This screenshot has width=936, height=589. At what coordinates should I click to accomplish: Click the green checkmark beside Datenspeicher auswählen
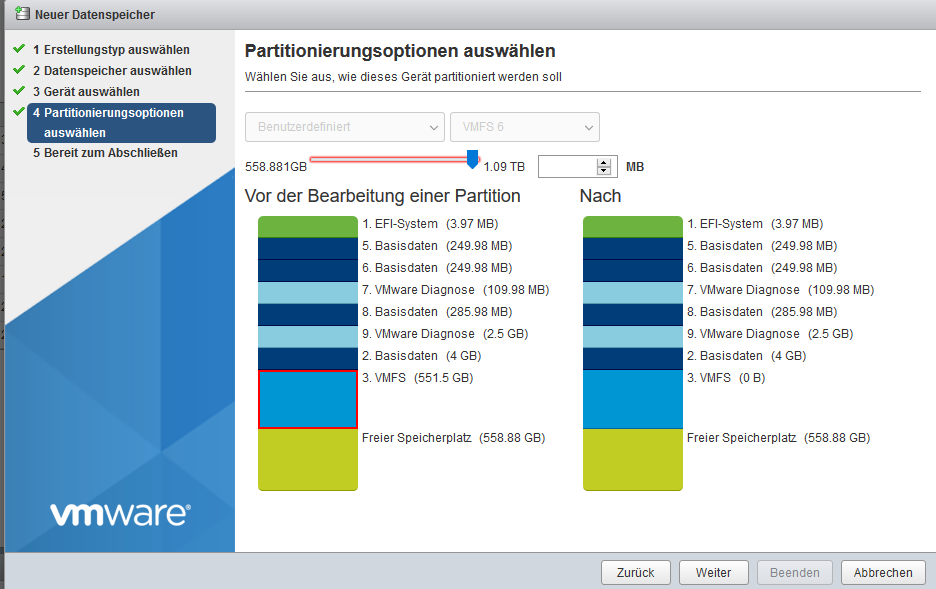pyautogui.click(x=18, y=70)
